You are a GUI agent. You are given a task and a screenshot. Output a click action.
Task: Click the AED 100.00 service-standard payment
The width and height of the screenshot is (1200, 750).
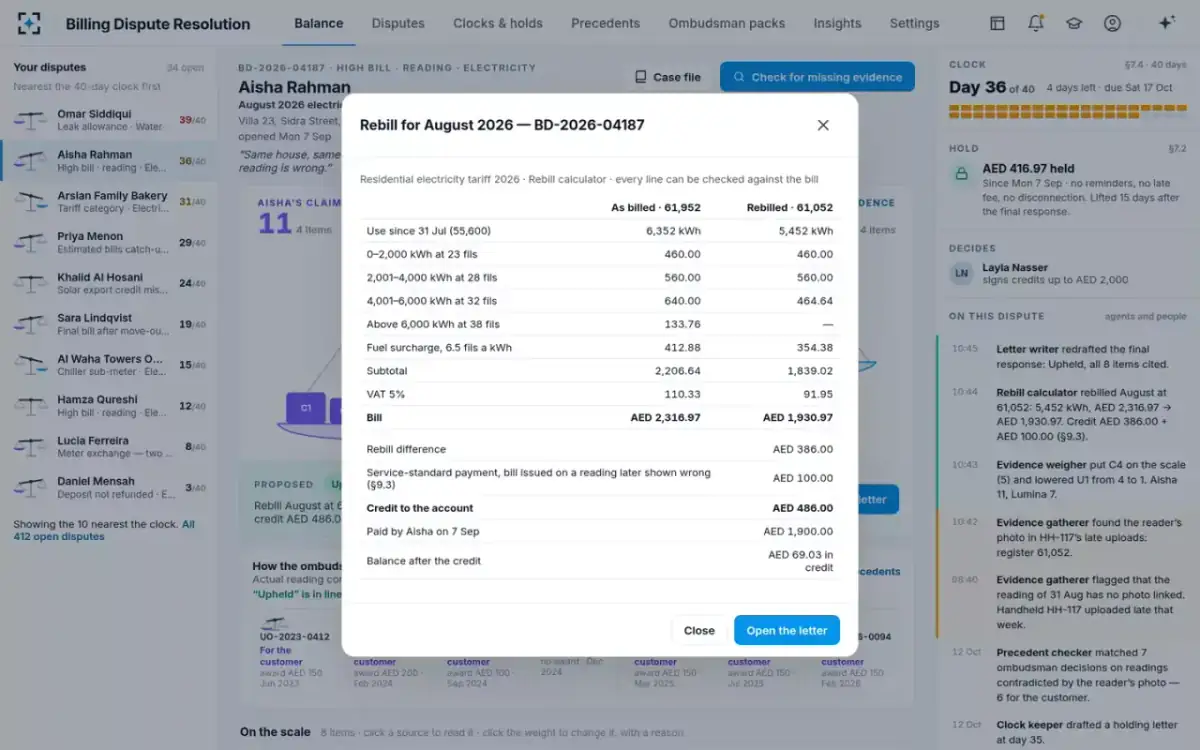pos(803,479)
